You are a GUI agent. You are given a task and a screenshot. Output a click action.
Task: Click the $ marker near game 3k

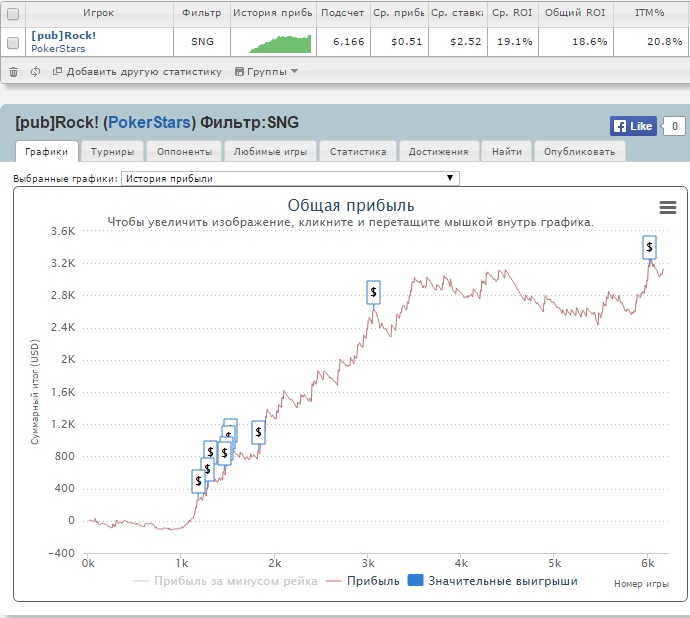tap(373, 292)
